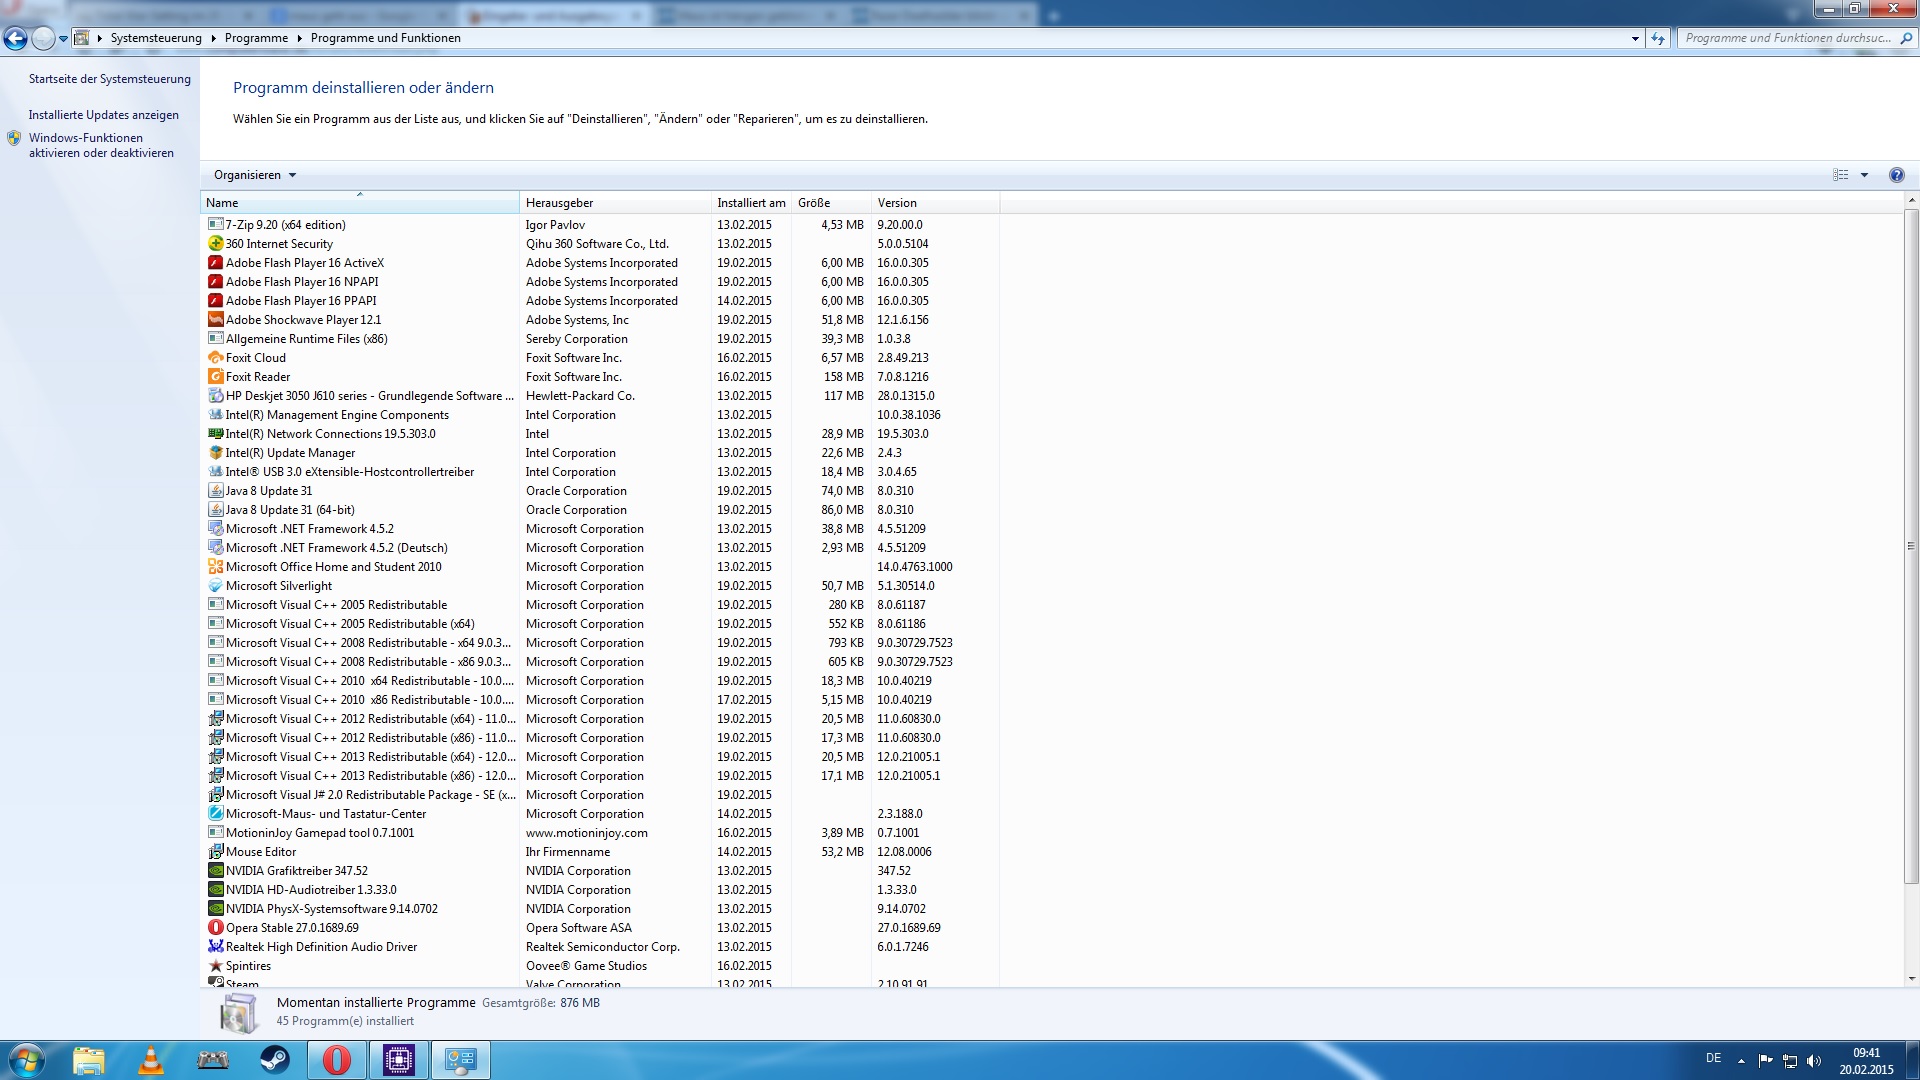The width and height of the screenshot is (1920, 1080).
Task: Select the Intel Network Connections icon
Action: pyautogui.click(x=215, y=434)
